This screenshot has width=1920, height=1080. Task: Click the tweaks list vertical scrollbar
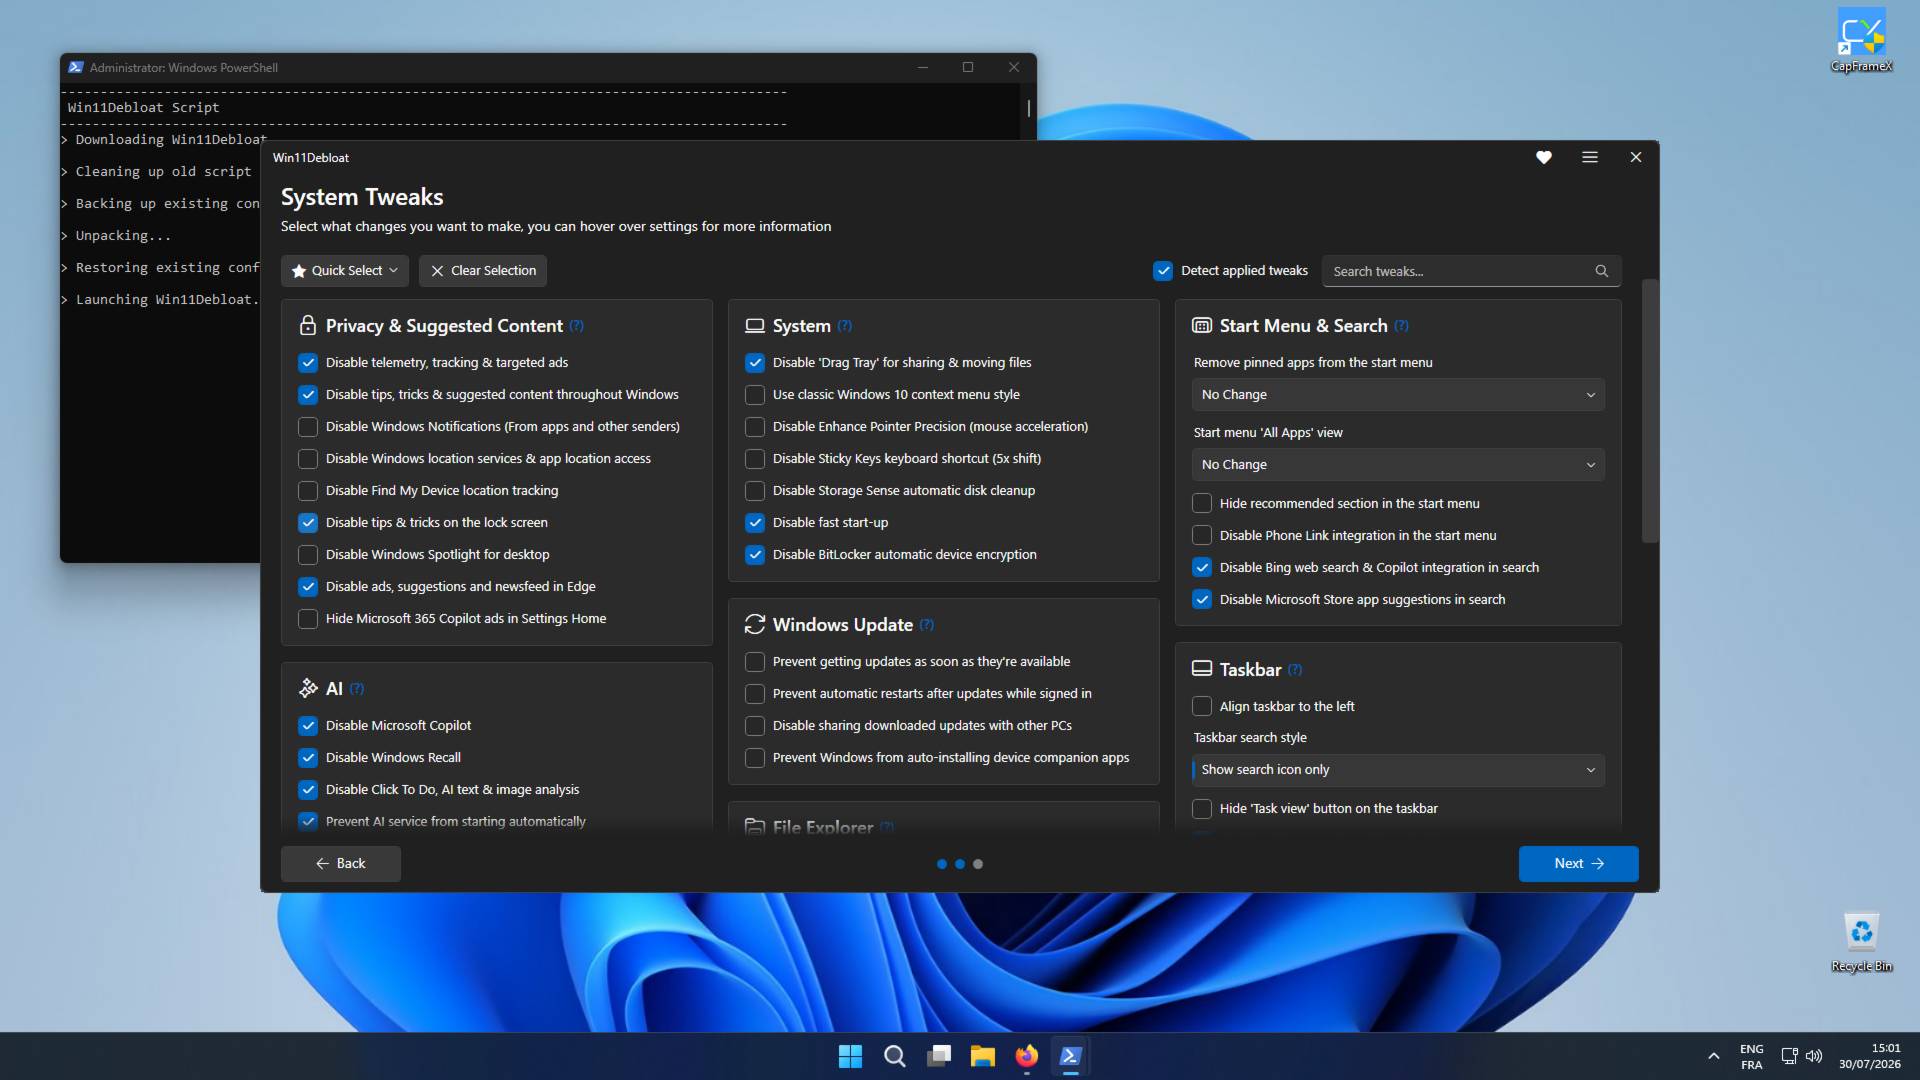pyautogui.click(x=1650, y=411)
